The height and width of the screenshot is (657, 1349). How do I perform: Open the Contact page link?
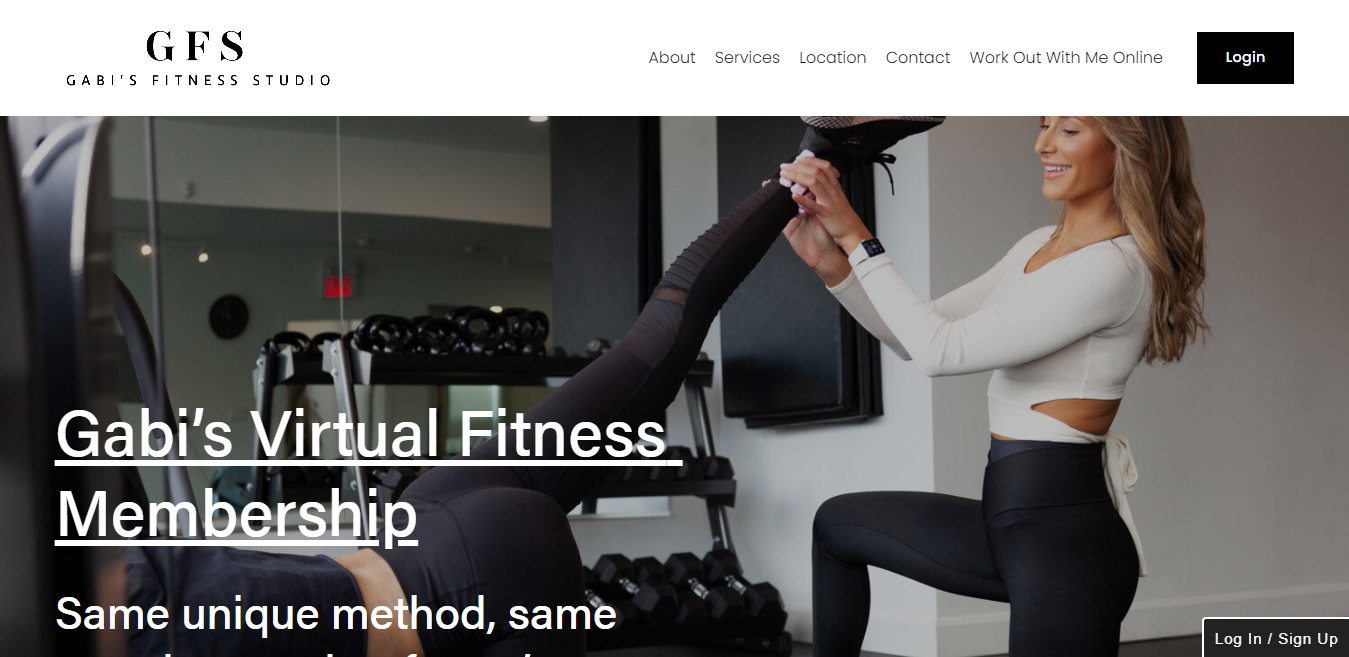coord(918,58)
